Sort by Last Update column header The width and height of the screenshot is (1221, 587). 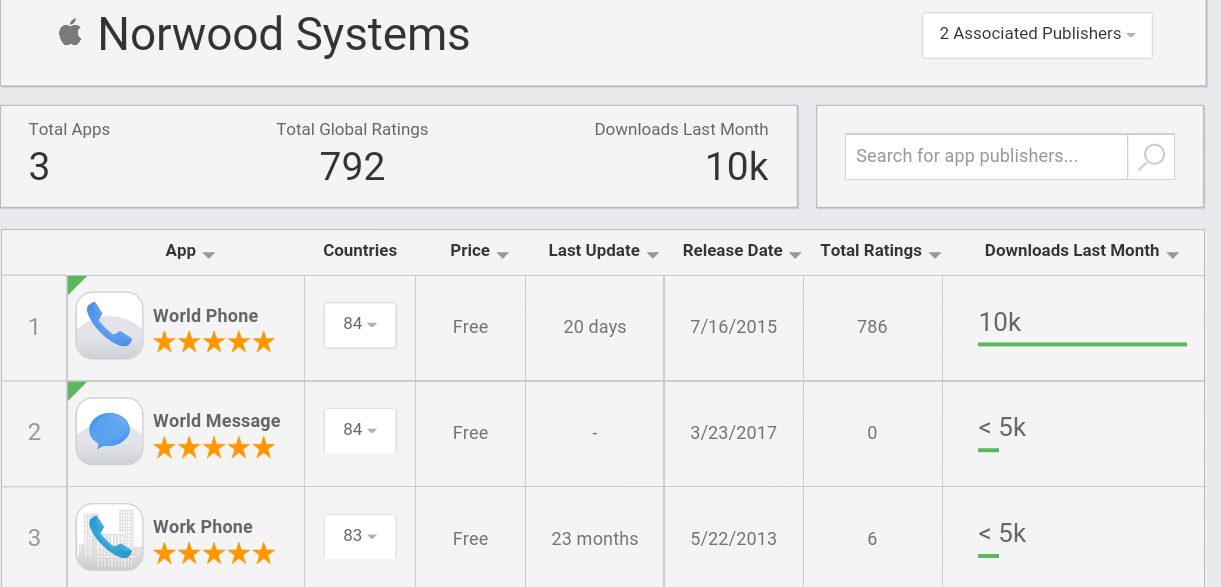tap(604, 251)
